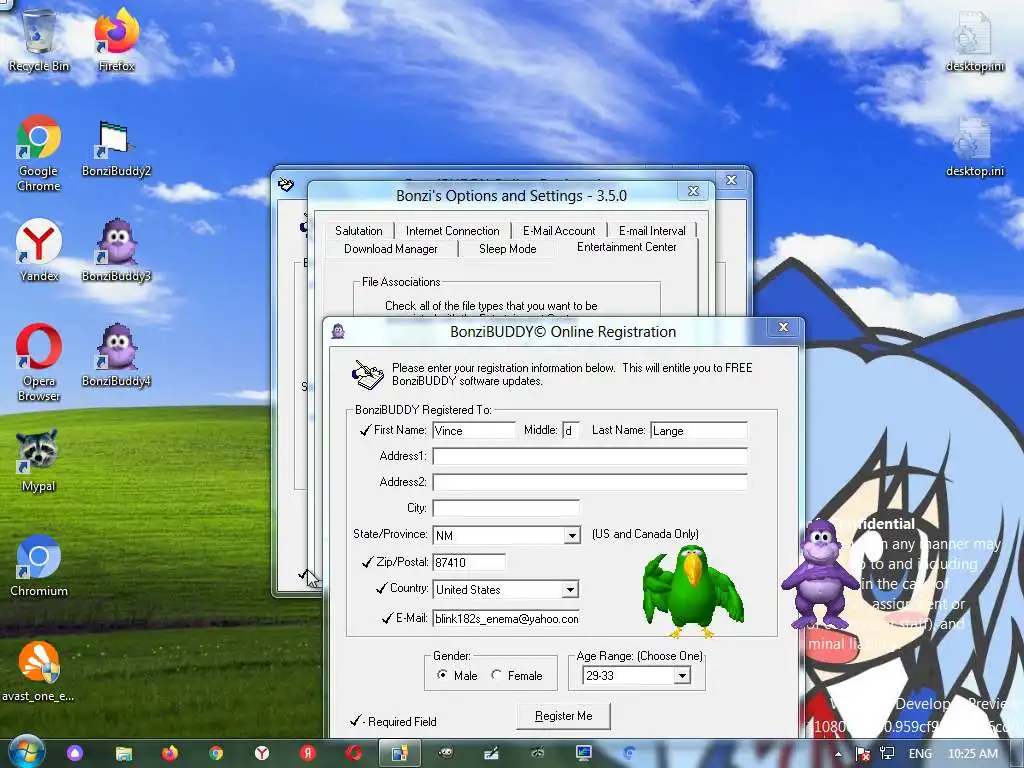1024x768 pixels.
Task: Select the upper desktop.ini file icon
Action: click(x=974, y=40)
